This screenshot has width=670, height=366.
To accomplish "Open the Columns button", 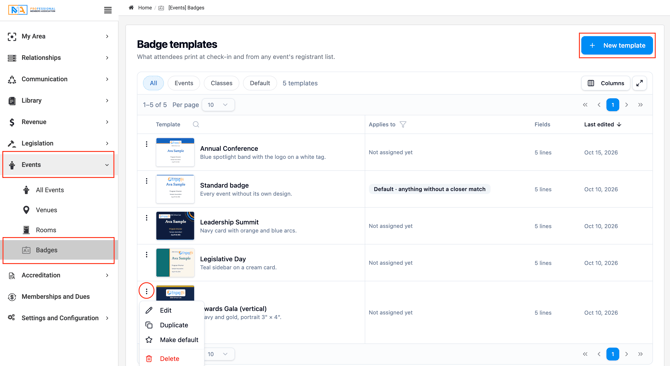I will 606,83.
